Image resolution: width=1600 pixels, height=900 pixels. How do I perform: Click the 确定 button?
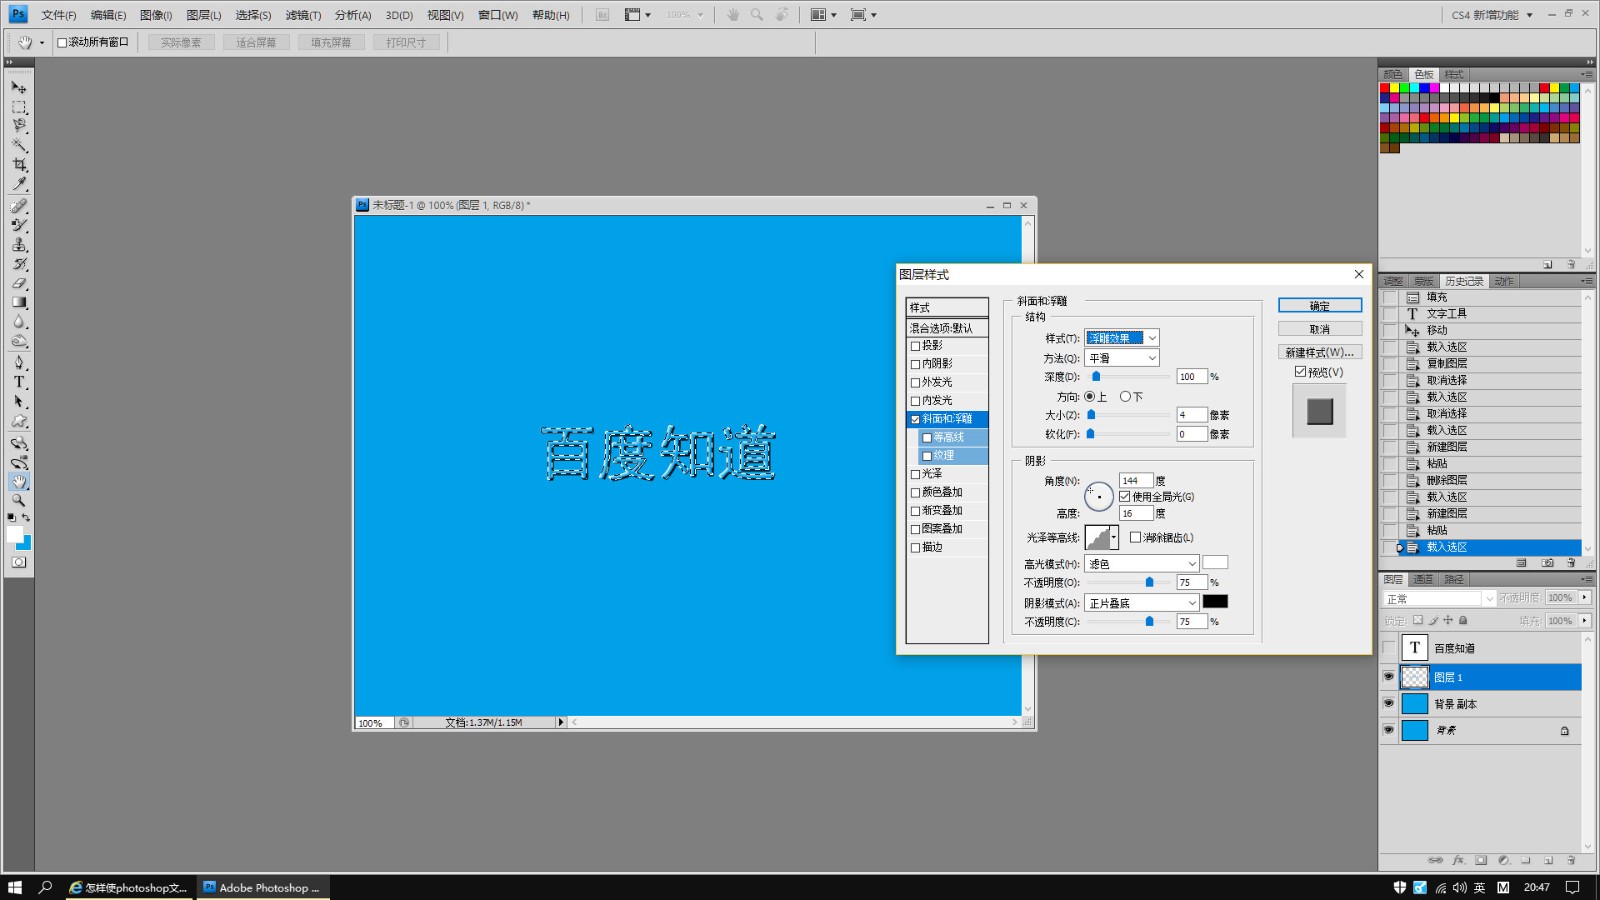[1320, 306]
